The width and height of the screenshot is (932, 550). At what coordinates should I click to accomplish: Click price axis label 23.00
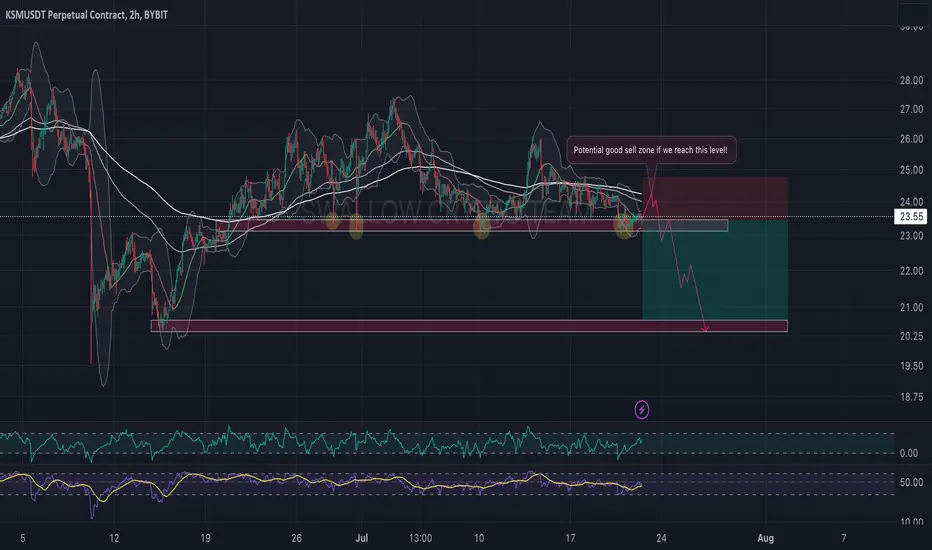tap(911, 236)
